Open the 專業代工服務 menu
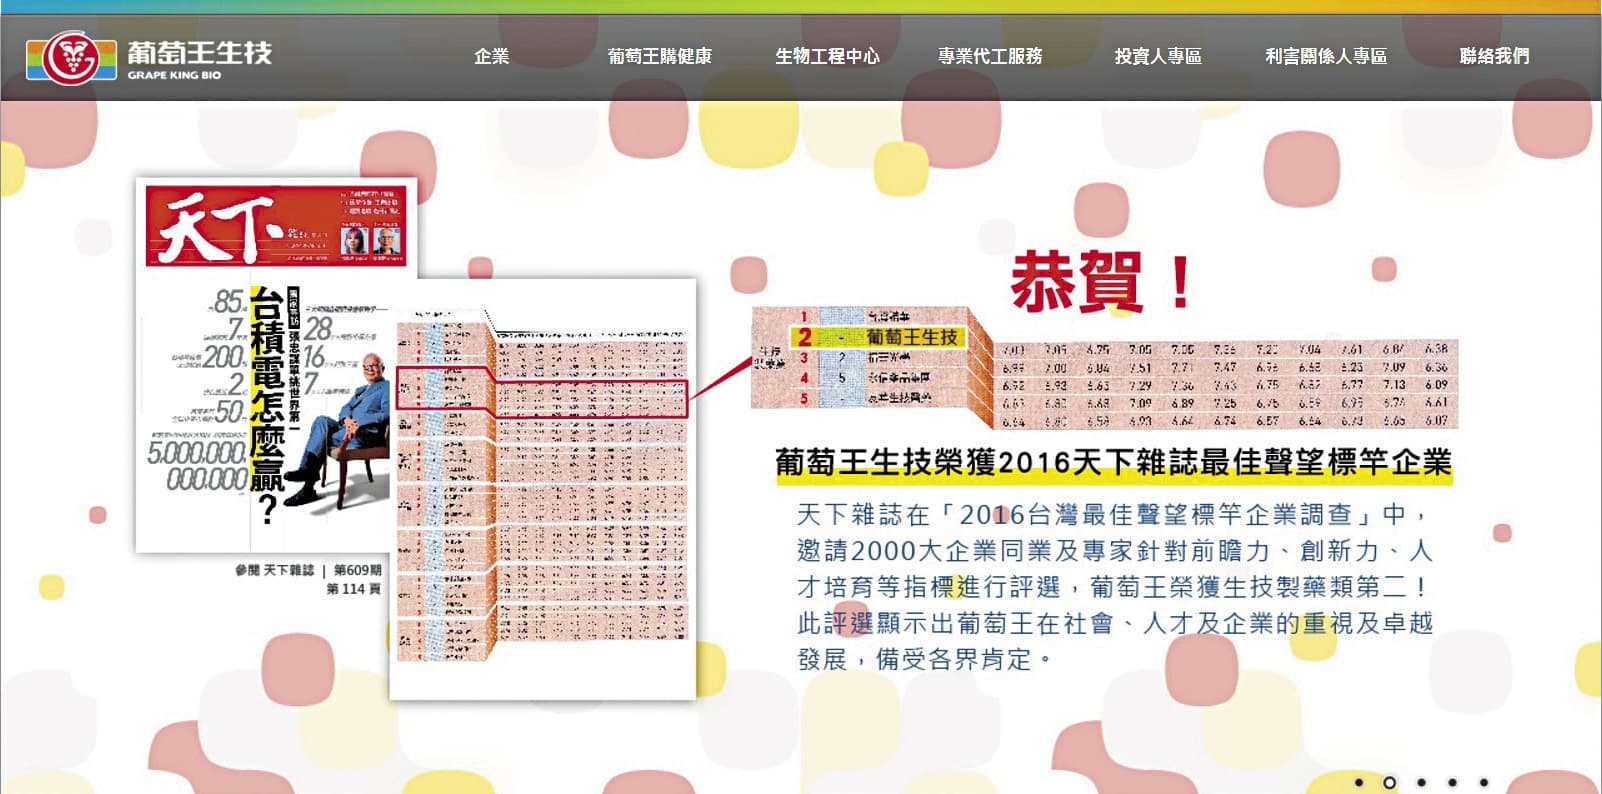This screenshot has width=1602, height=794. [x=990, y=56]
